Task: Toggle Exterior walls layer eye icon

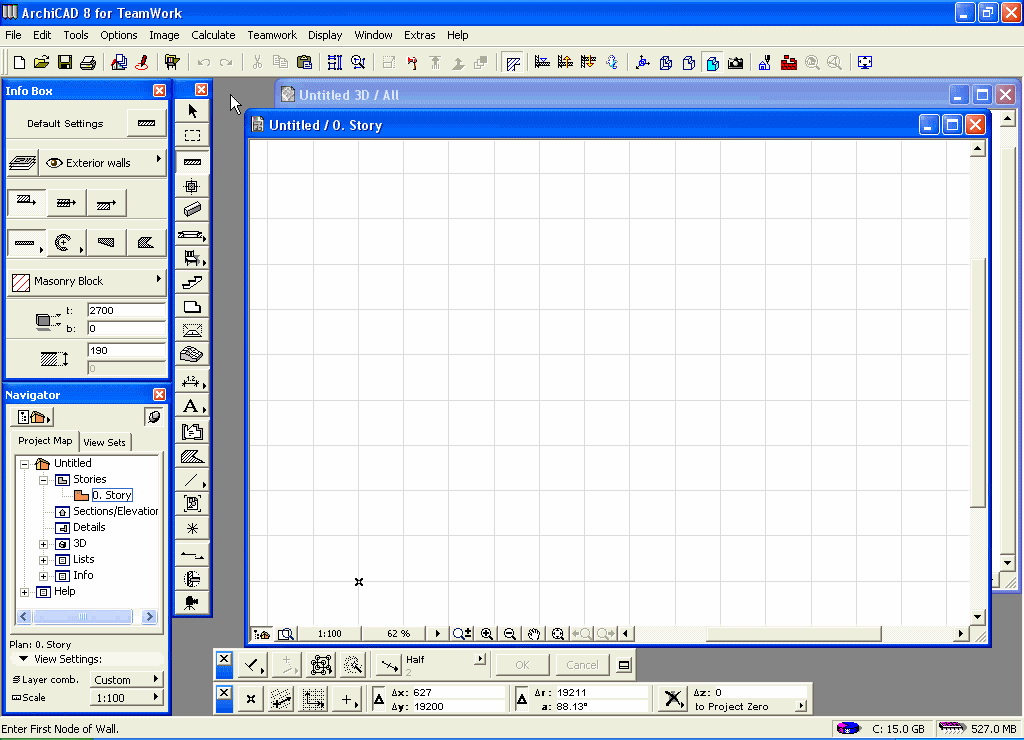Action: click(55, 162)
